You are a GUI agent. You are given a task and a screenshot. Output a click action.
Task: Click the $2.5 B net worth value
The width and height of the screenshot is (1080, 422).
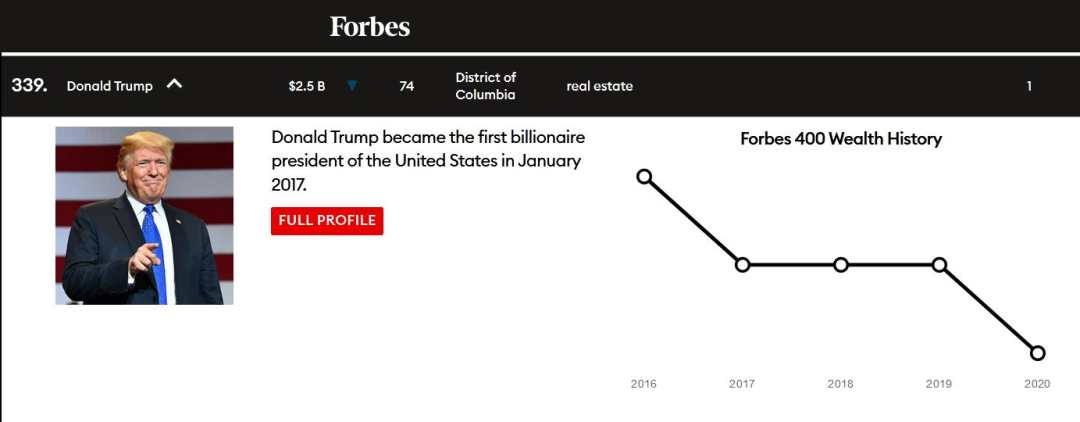click(306, 86)
